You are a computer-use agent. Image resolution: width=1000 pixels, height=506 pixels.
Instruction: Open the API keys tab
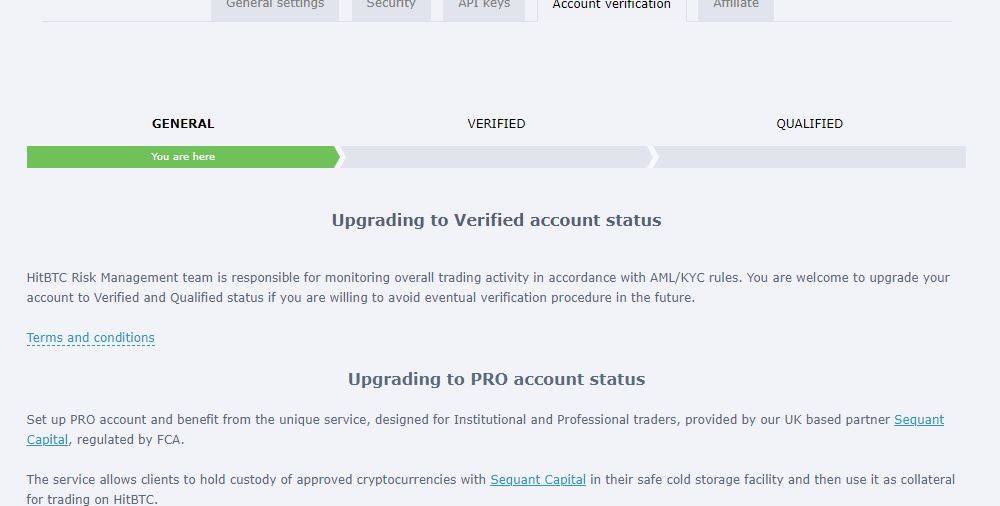point(484,6)
